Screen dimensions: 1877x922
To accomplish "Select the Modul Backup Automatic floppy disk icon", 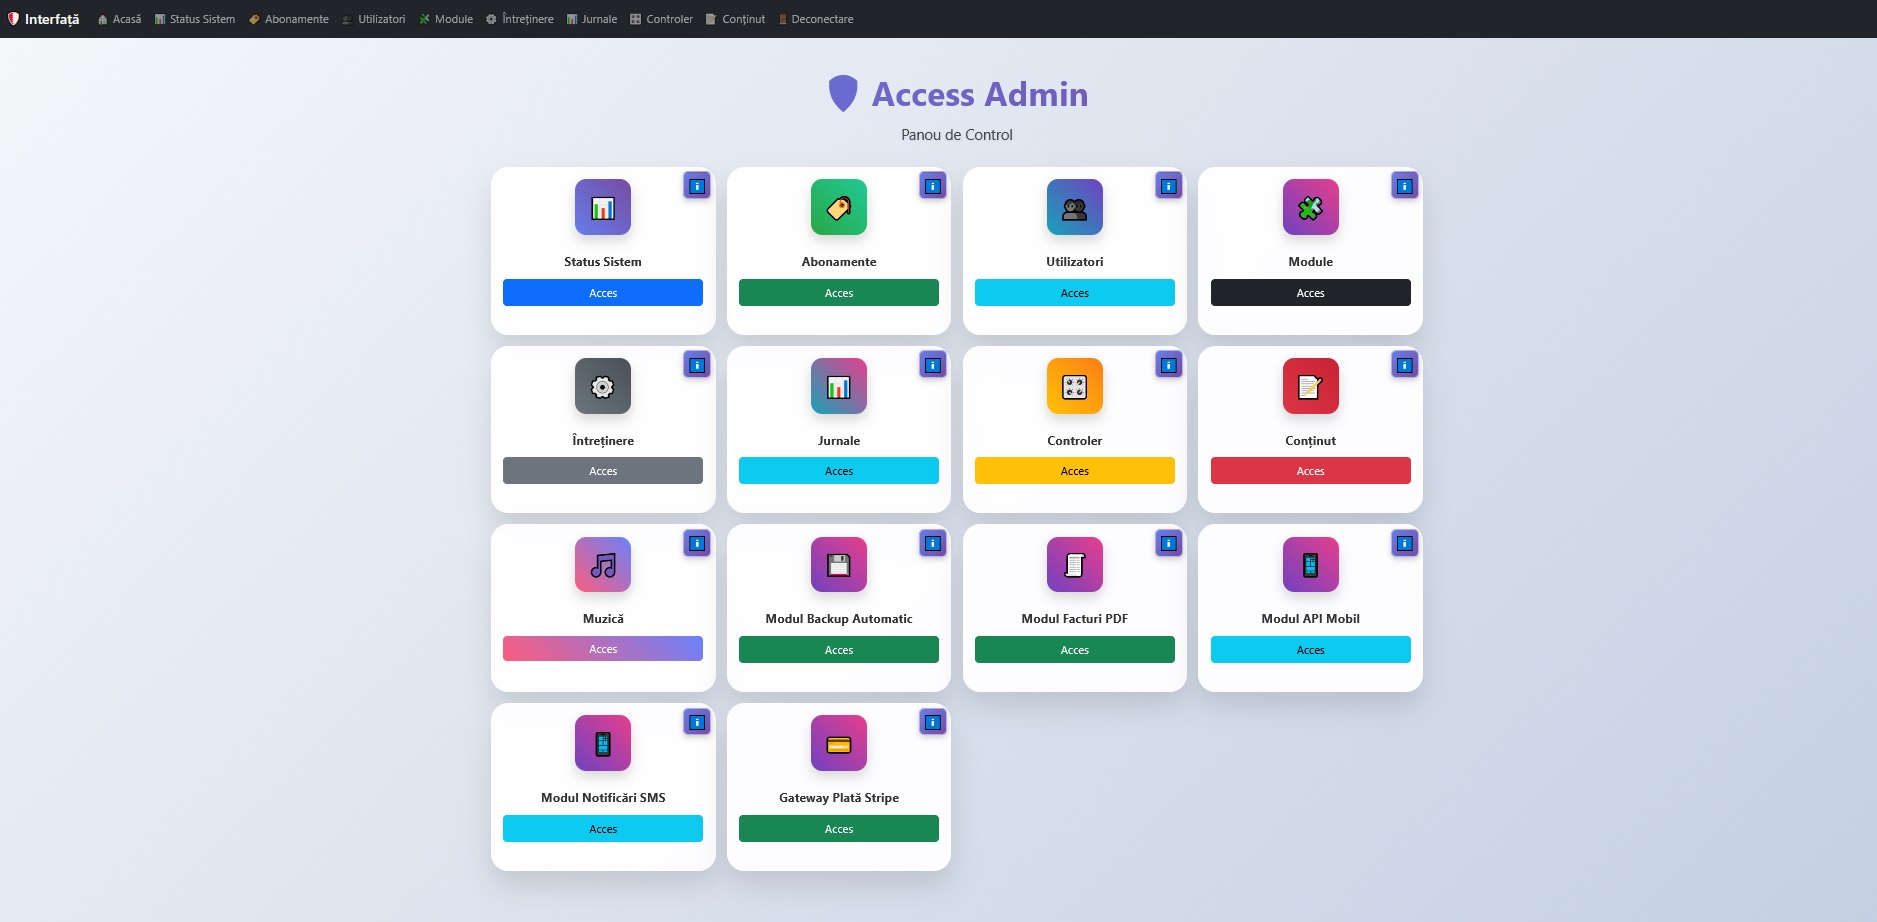I will (838, 564).
